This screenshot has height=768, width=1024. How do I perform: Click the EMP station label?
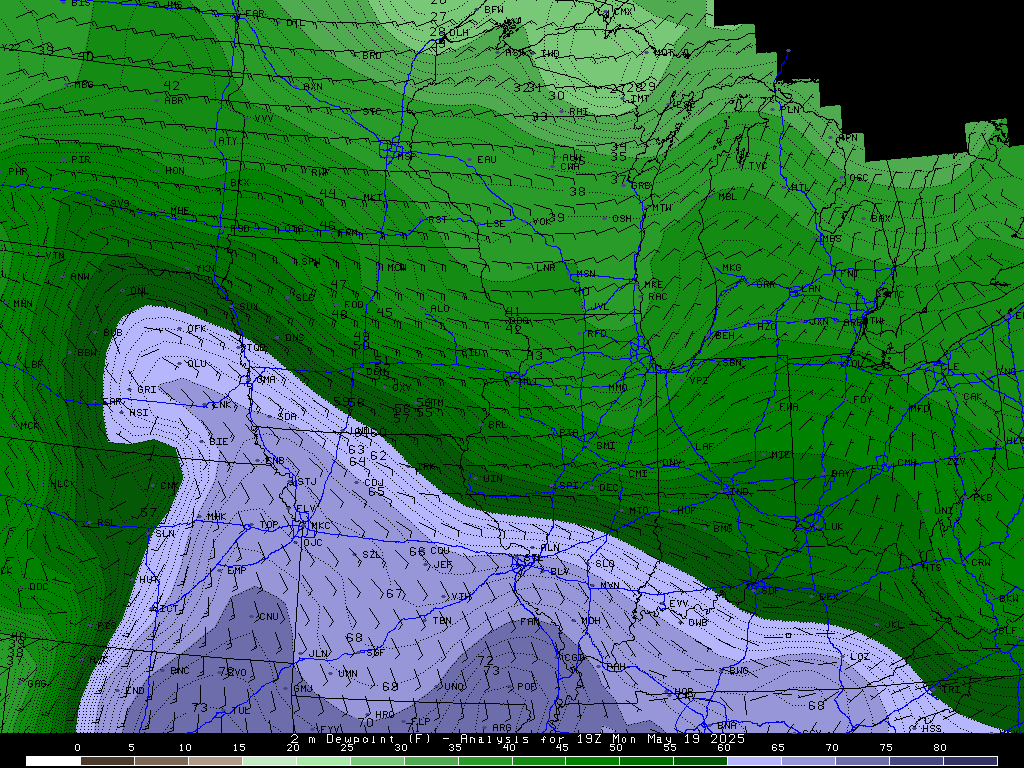click(236, 571)
